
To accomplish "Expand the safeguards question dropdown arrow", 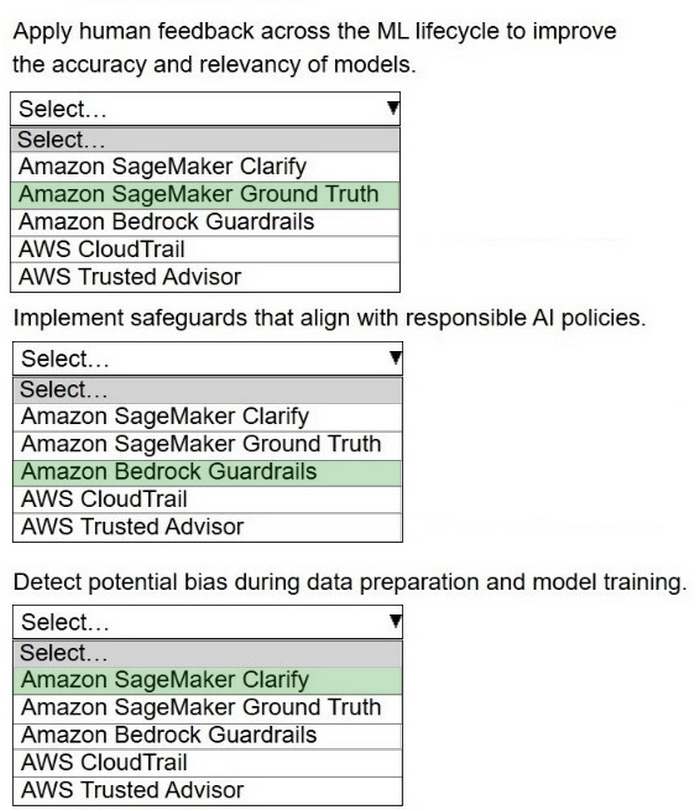I will (x=395, y=358).
